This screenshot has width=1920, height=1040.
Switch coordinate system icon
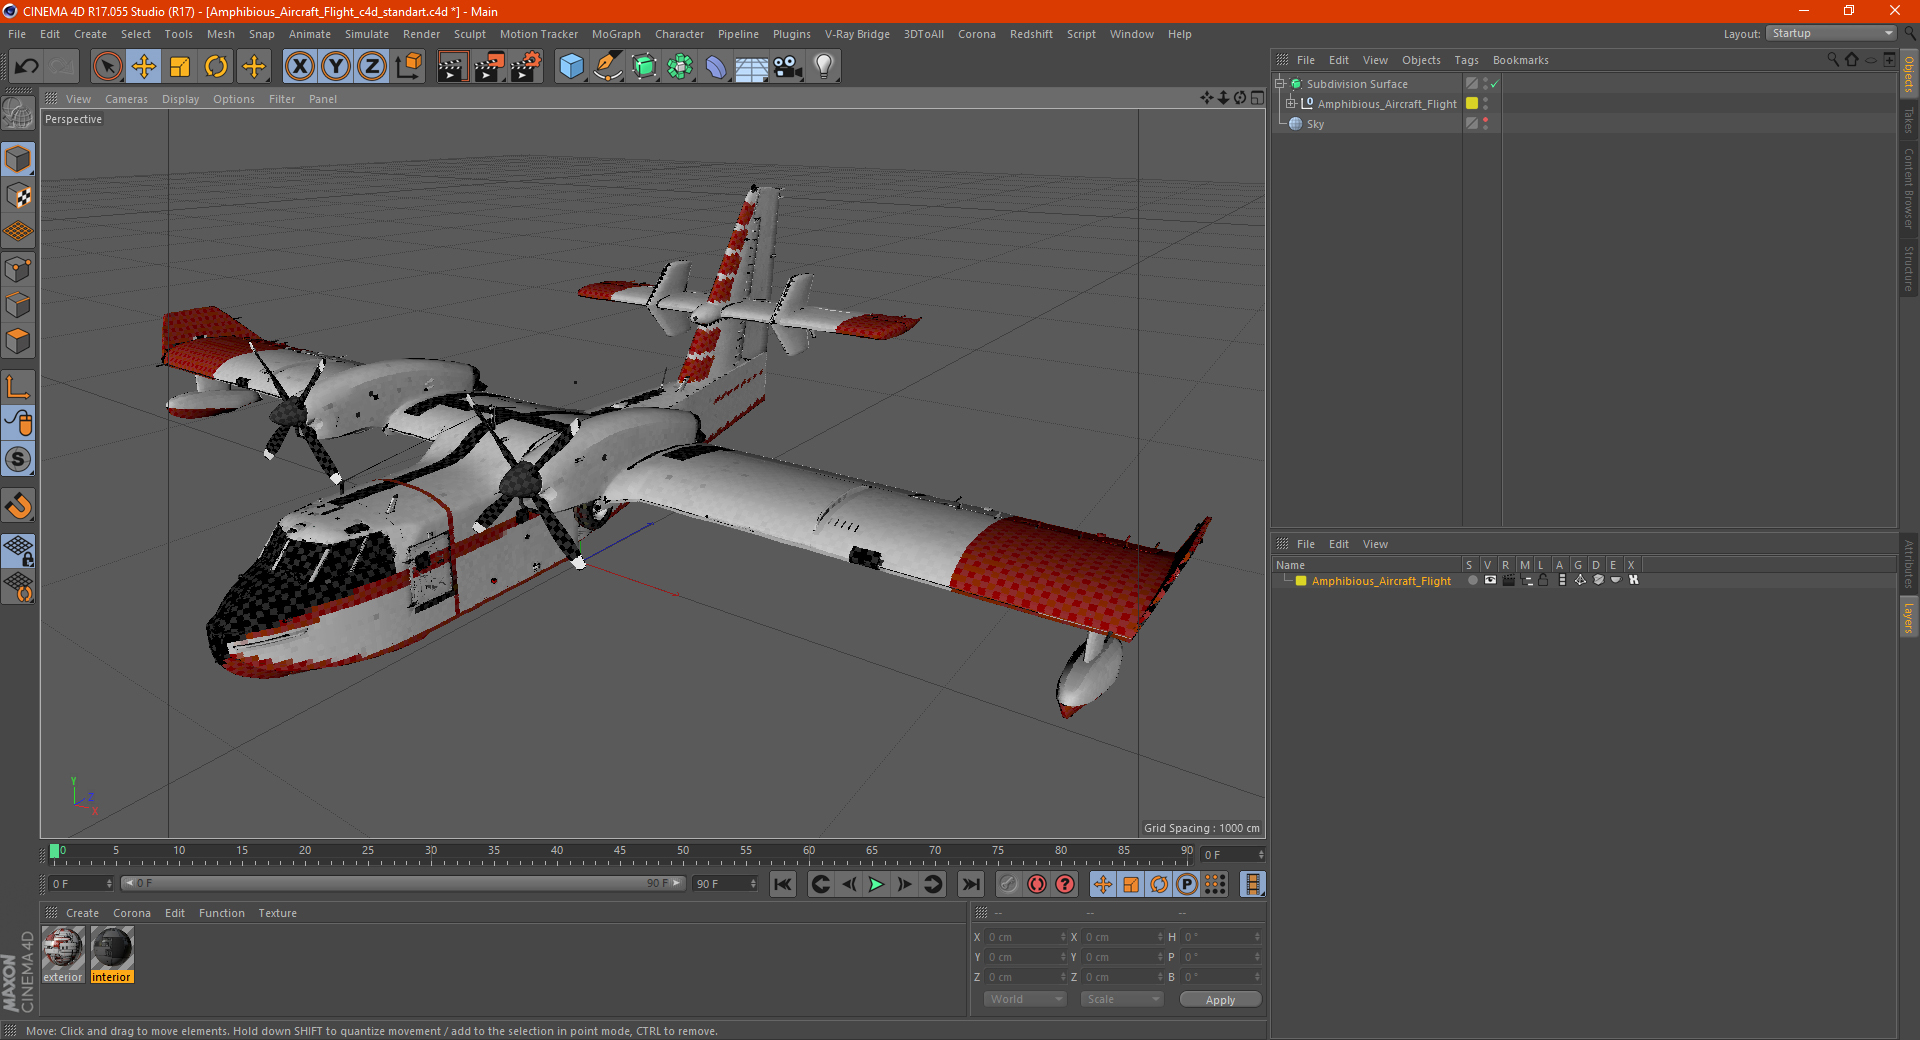pos(408,67)
